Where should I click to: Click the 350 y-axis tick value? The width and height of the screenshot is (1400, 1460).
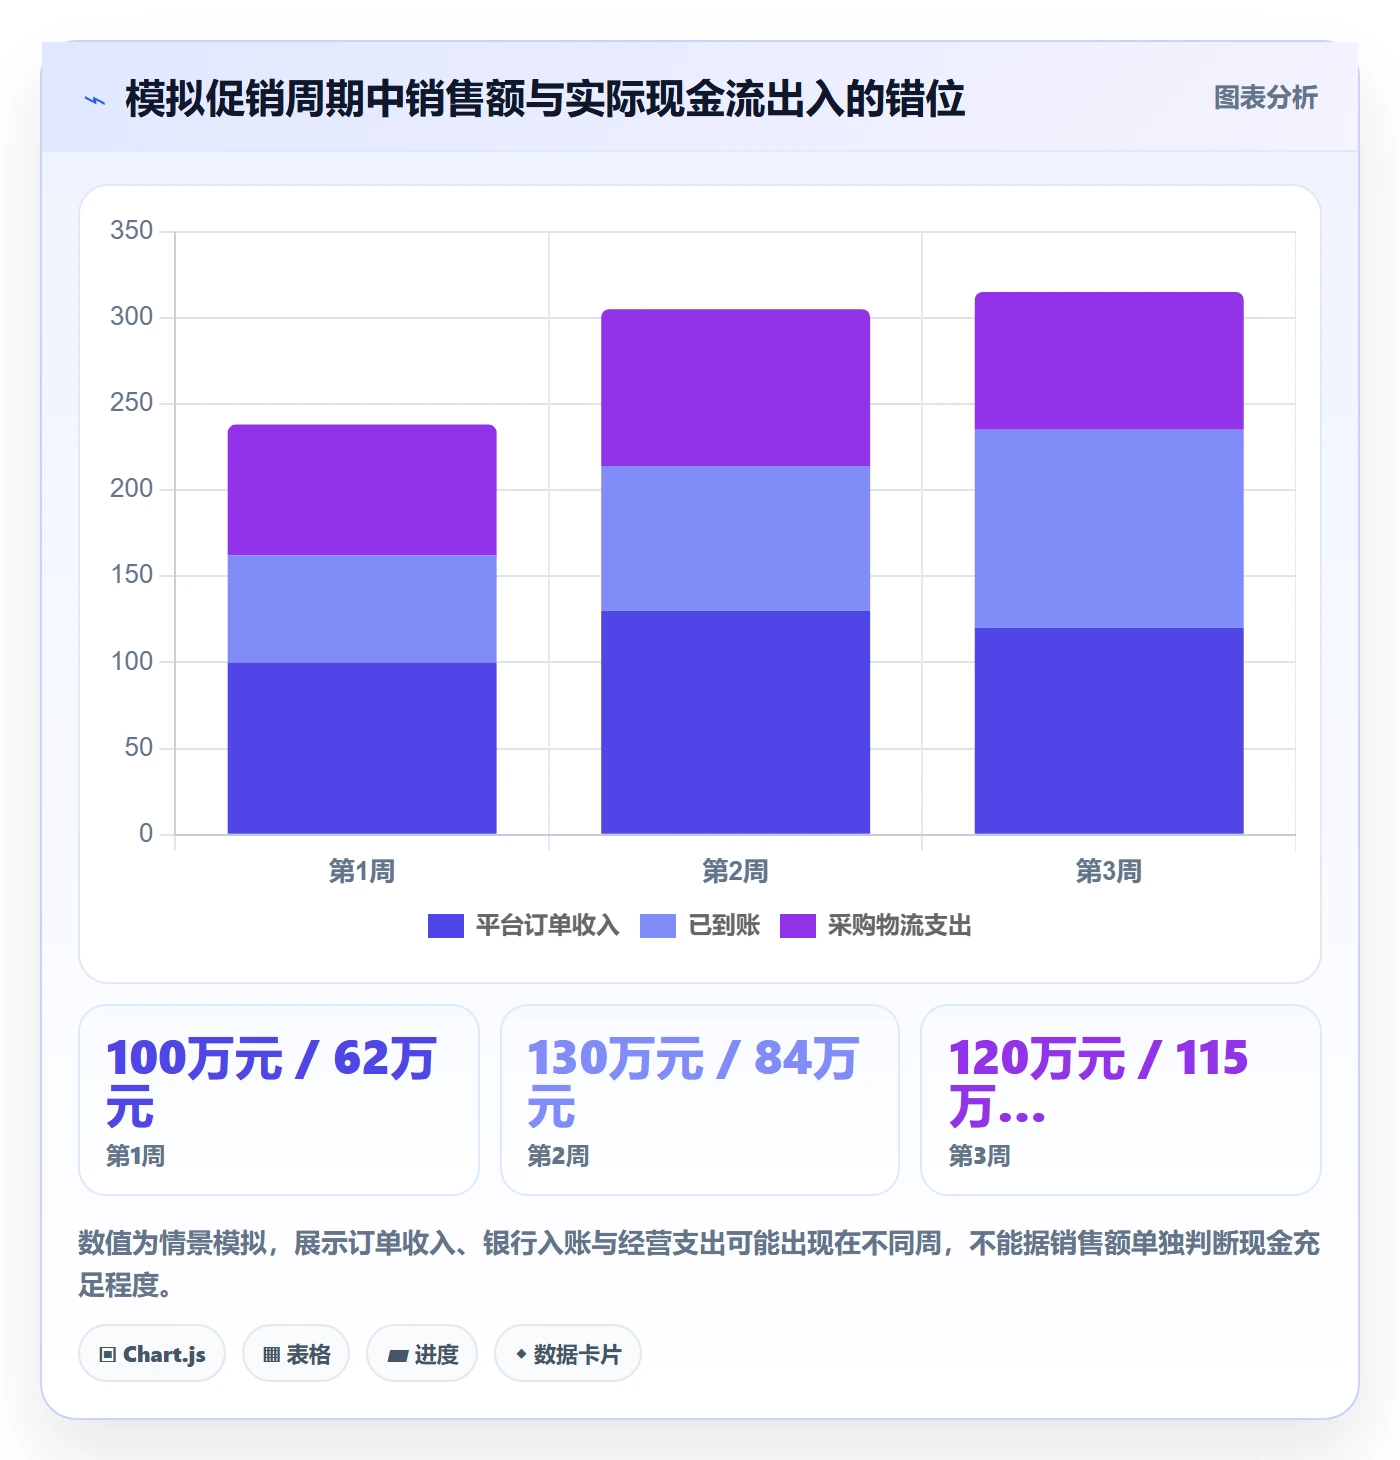click(x=132, y=231)
